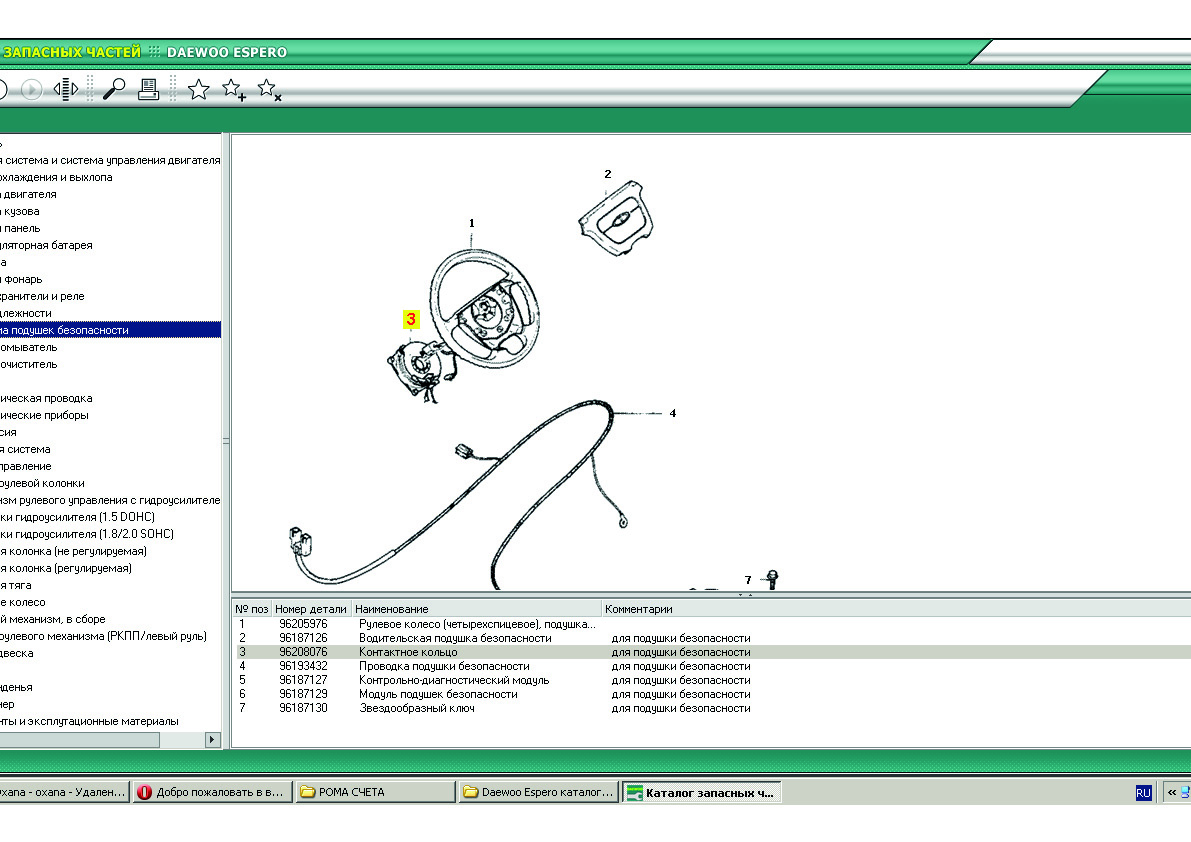Click the 'Номер детали' column header
This screenshot has height=842, width=1191.
pyautogui.click(x=311, y=609)
